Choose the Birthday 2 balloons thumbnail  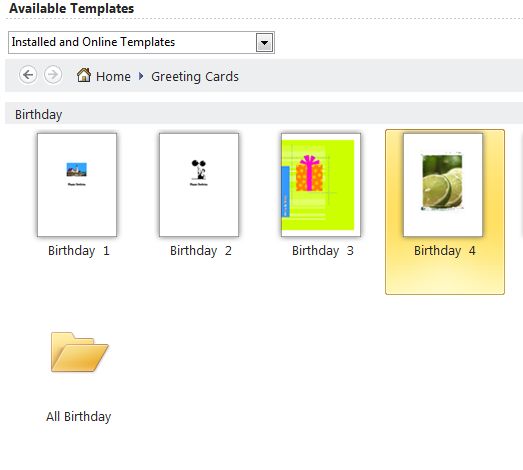[x=199, y=185]
